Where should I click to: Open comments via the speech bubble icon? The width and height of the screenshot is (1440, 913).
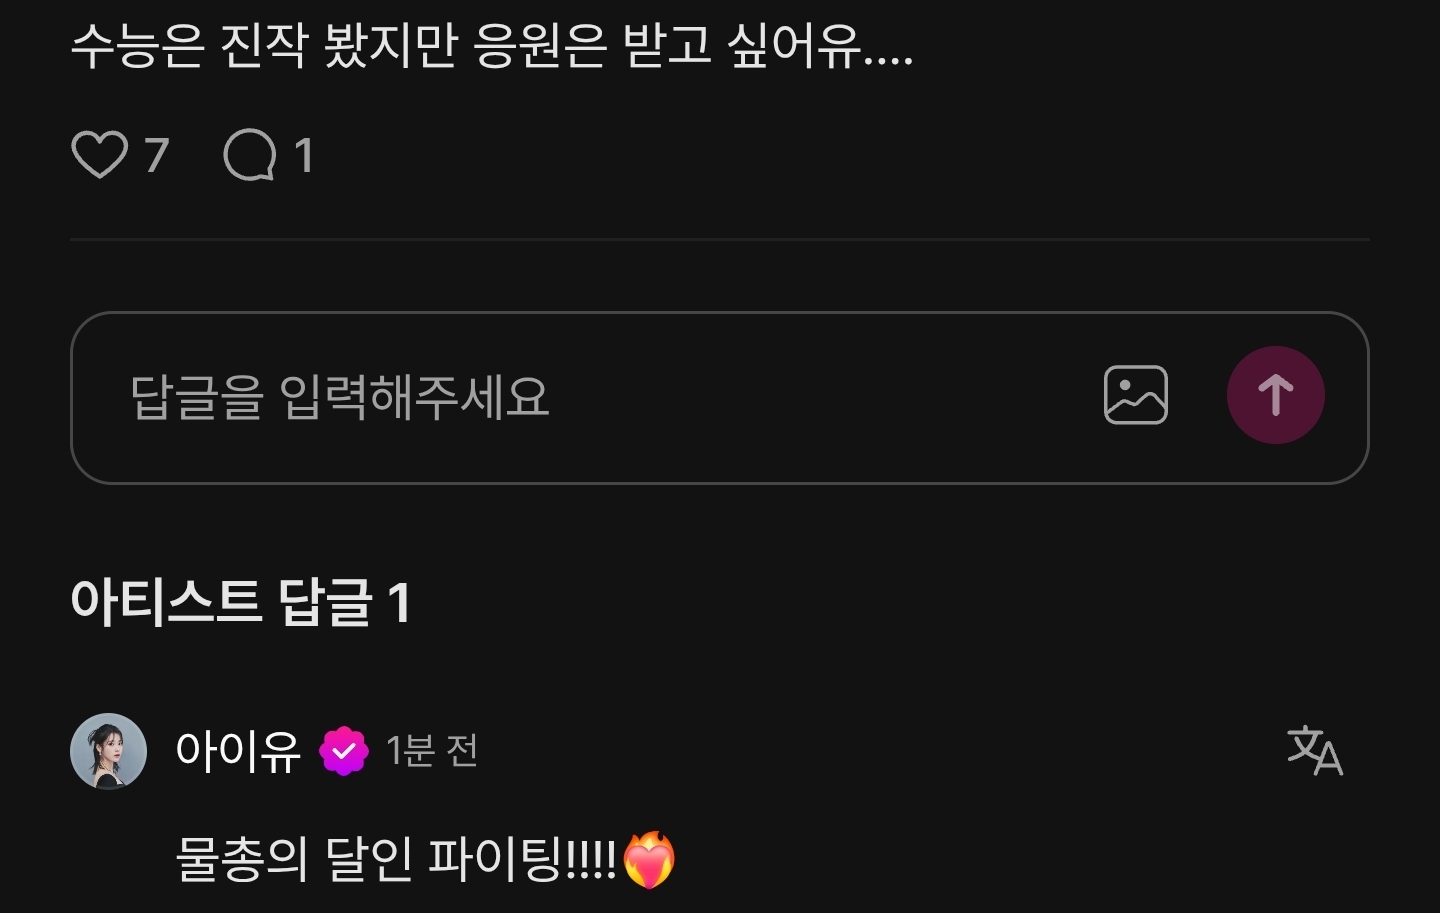(250, 155)
